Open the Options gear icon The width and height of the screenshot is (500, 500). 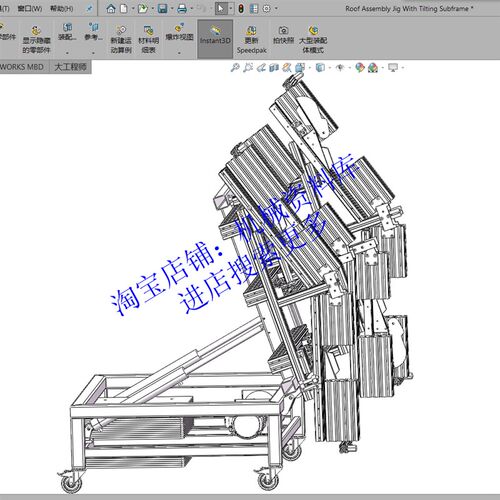click(x=266, y=8)
